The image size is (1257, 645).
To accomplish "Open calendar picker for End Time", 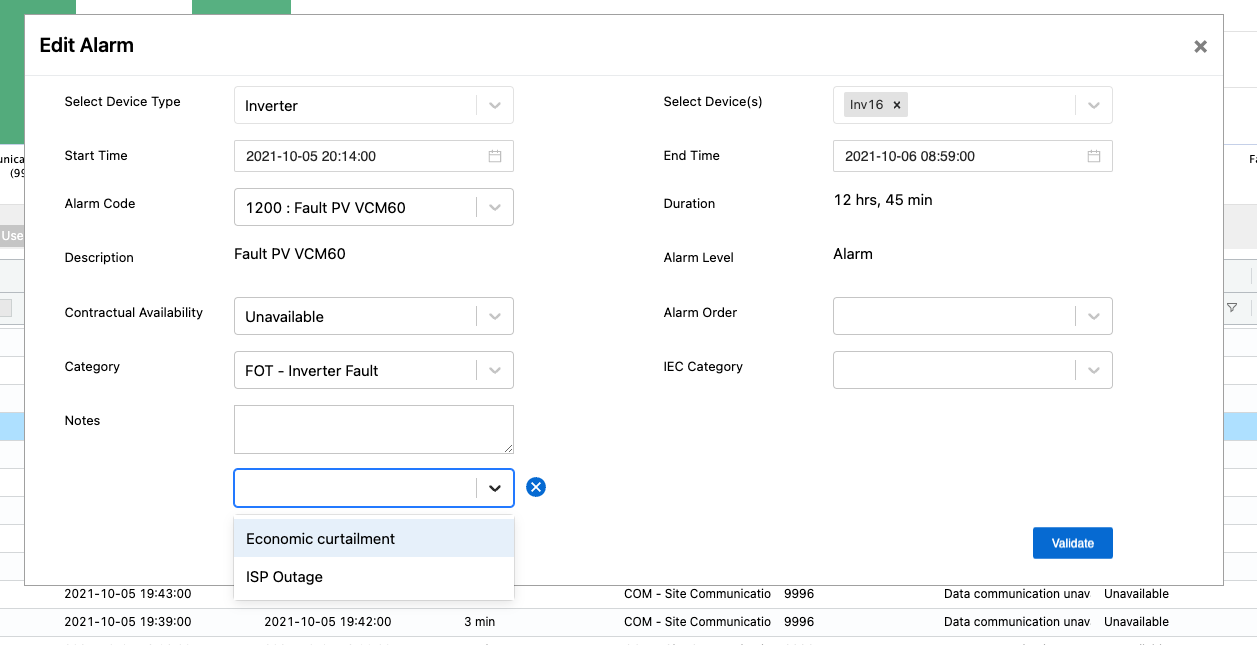I will (1093, 156).
